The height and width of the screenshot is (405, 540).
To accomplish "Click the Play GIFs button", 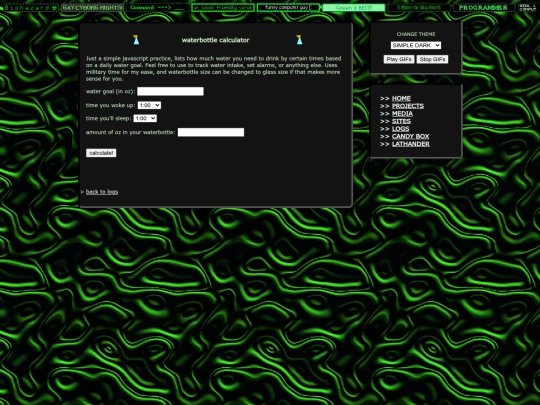I will 399,59.
